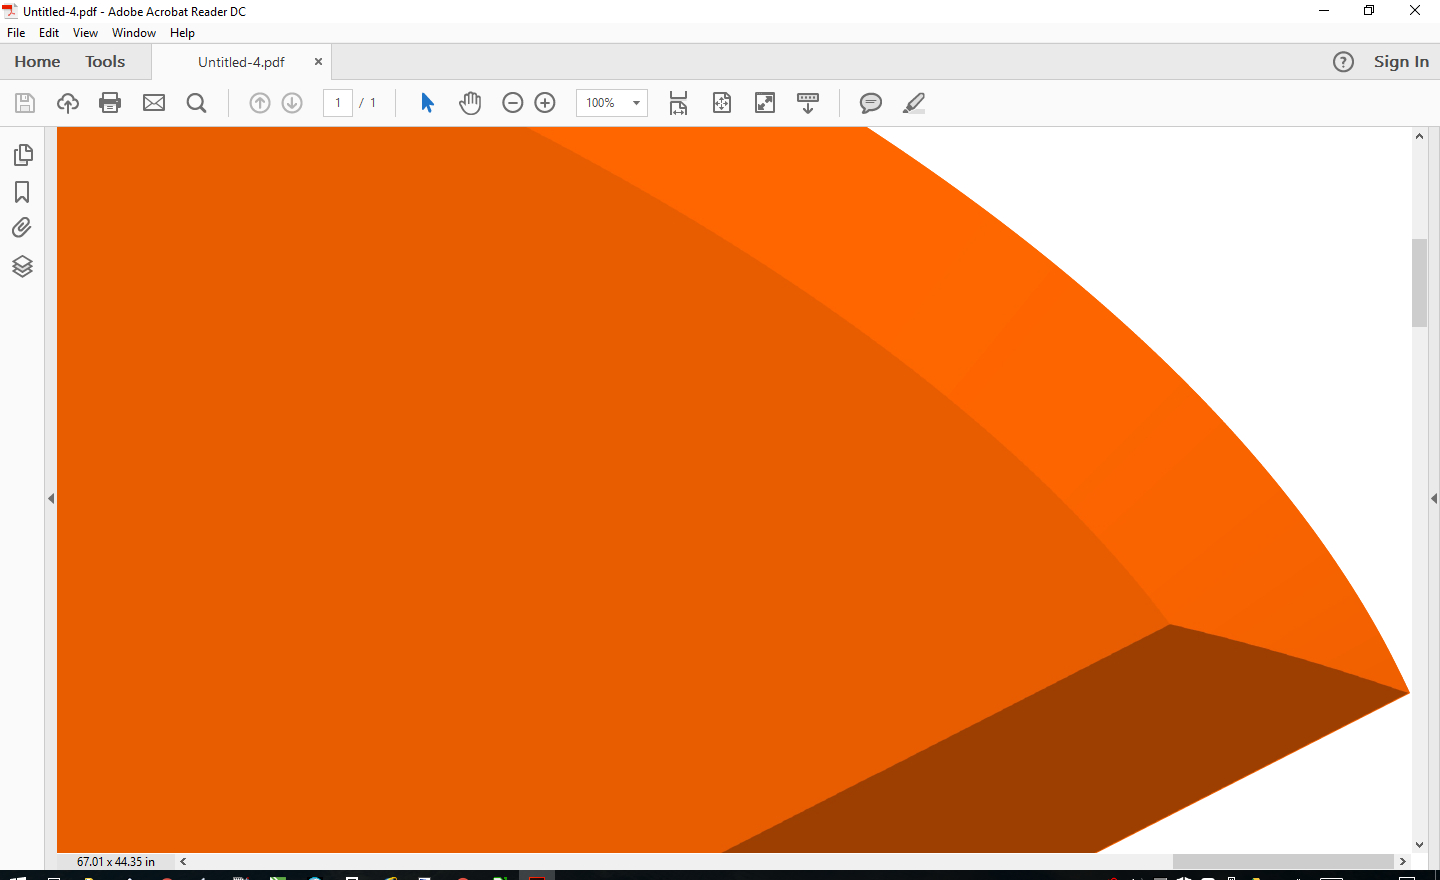This screenshot has height=880, width=1440.
Task: Click the Zoom in plus icon
Action: (545, 103)
